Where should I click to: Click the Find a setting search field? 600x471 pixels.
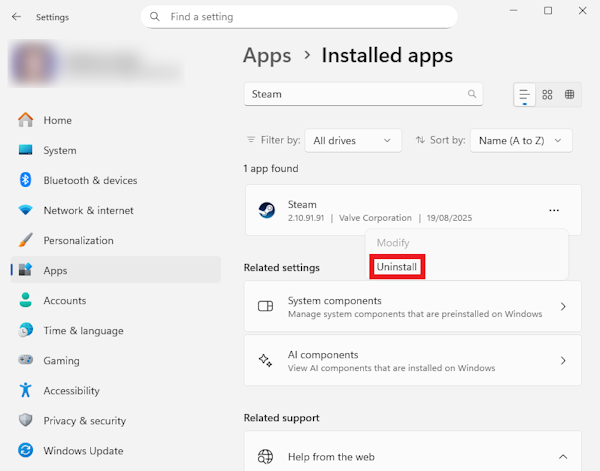tap(299, 17)
